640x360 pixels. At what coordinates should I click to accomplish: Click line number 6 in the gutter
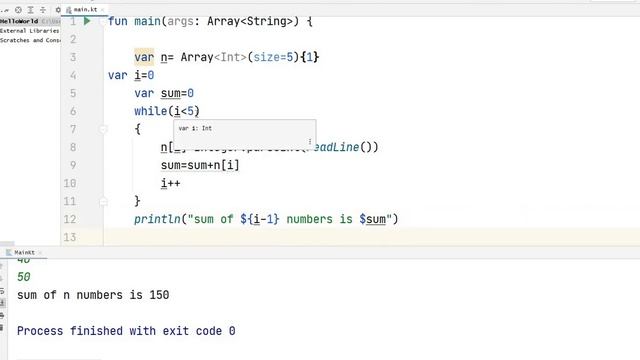point(73,111)
